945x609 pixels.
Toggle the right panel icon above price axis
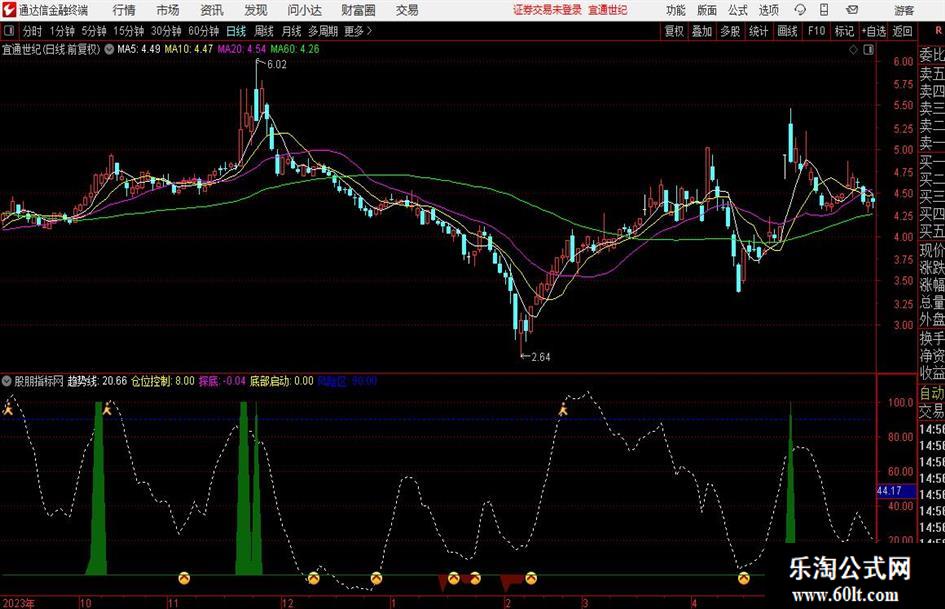(868, 50)
